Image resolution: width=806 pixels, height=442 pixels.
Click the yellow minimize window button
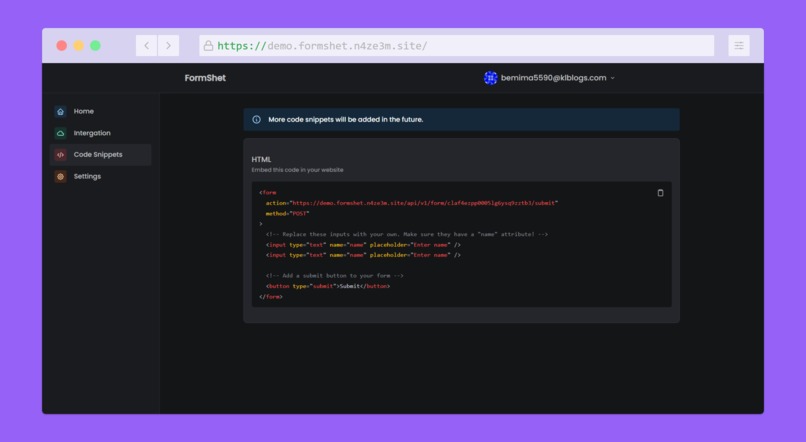coord(79,46)
